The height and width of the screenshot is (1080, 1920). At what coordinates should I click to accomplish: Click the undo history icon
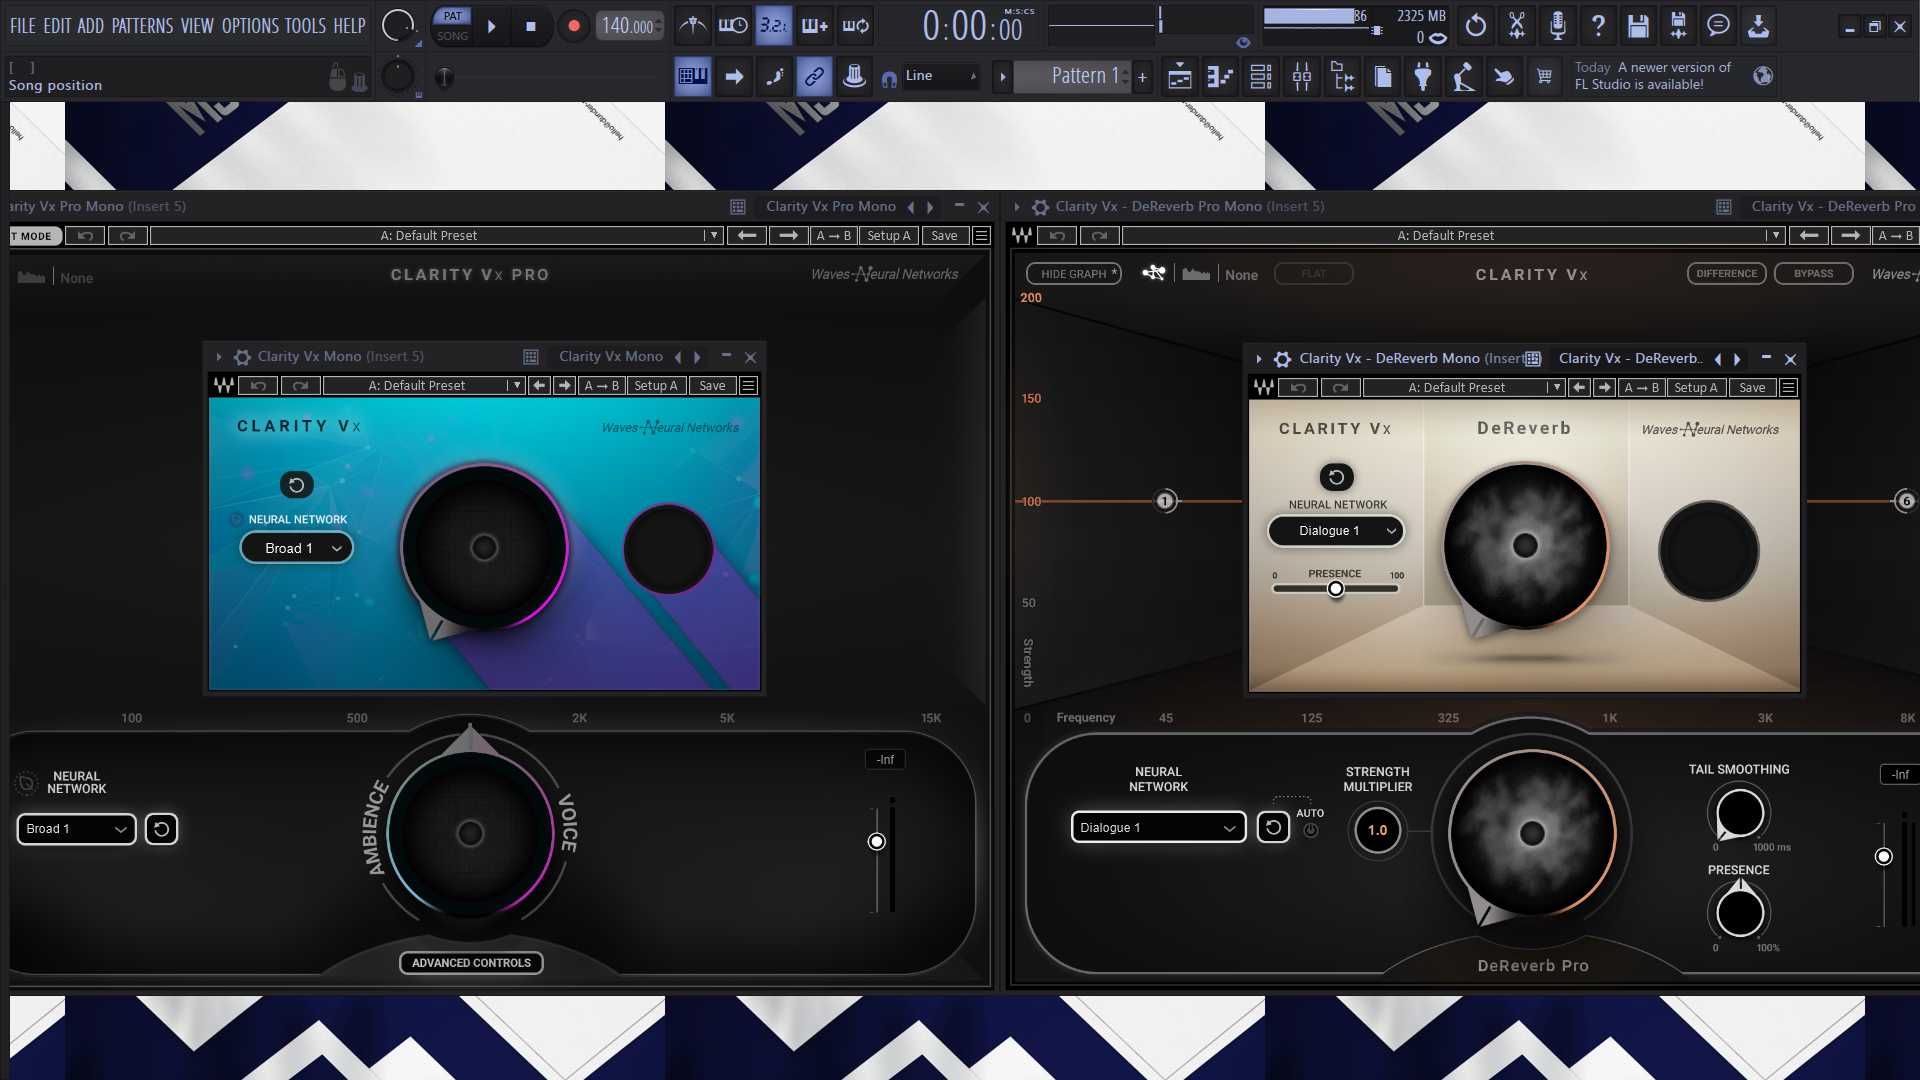[x=1476, y=26]
